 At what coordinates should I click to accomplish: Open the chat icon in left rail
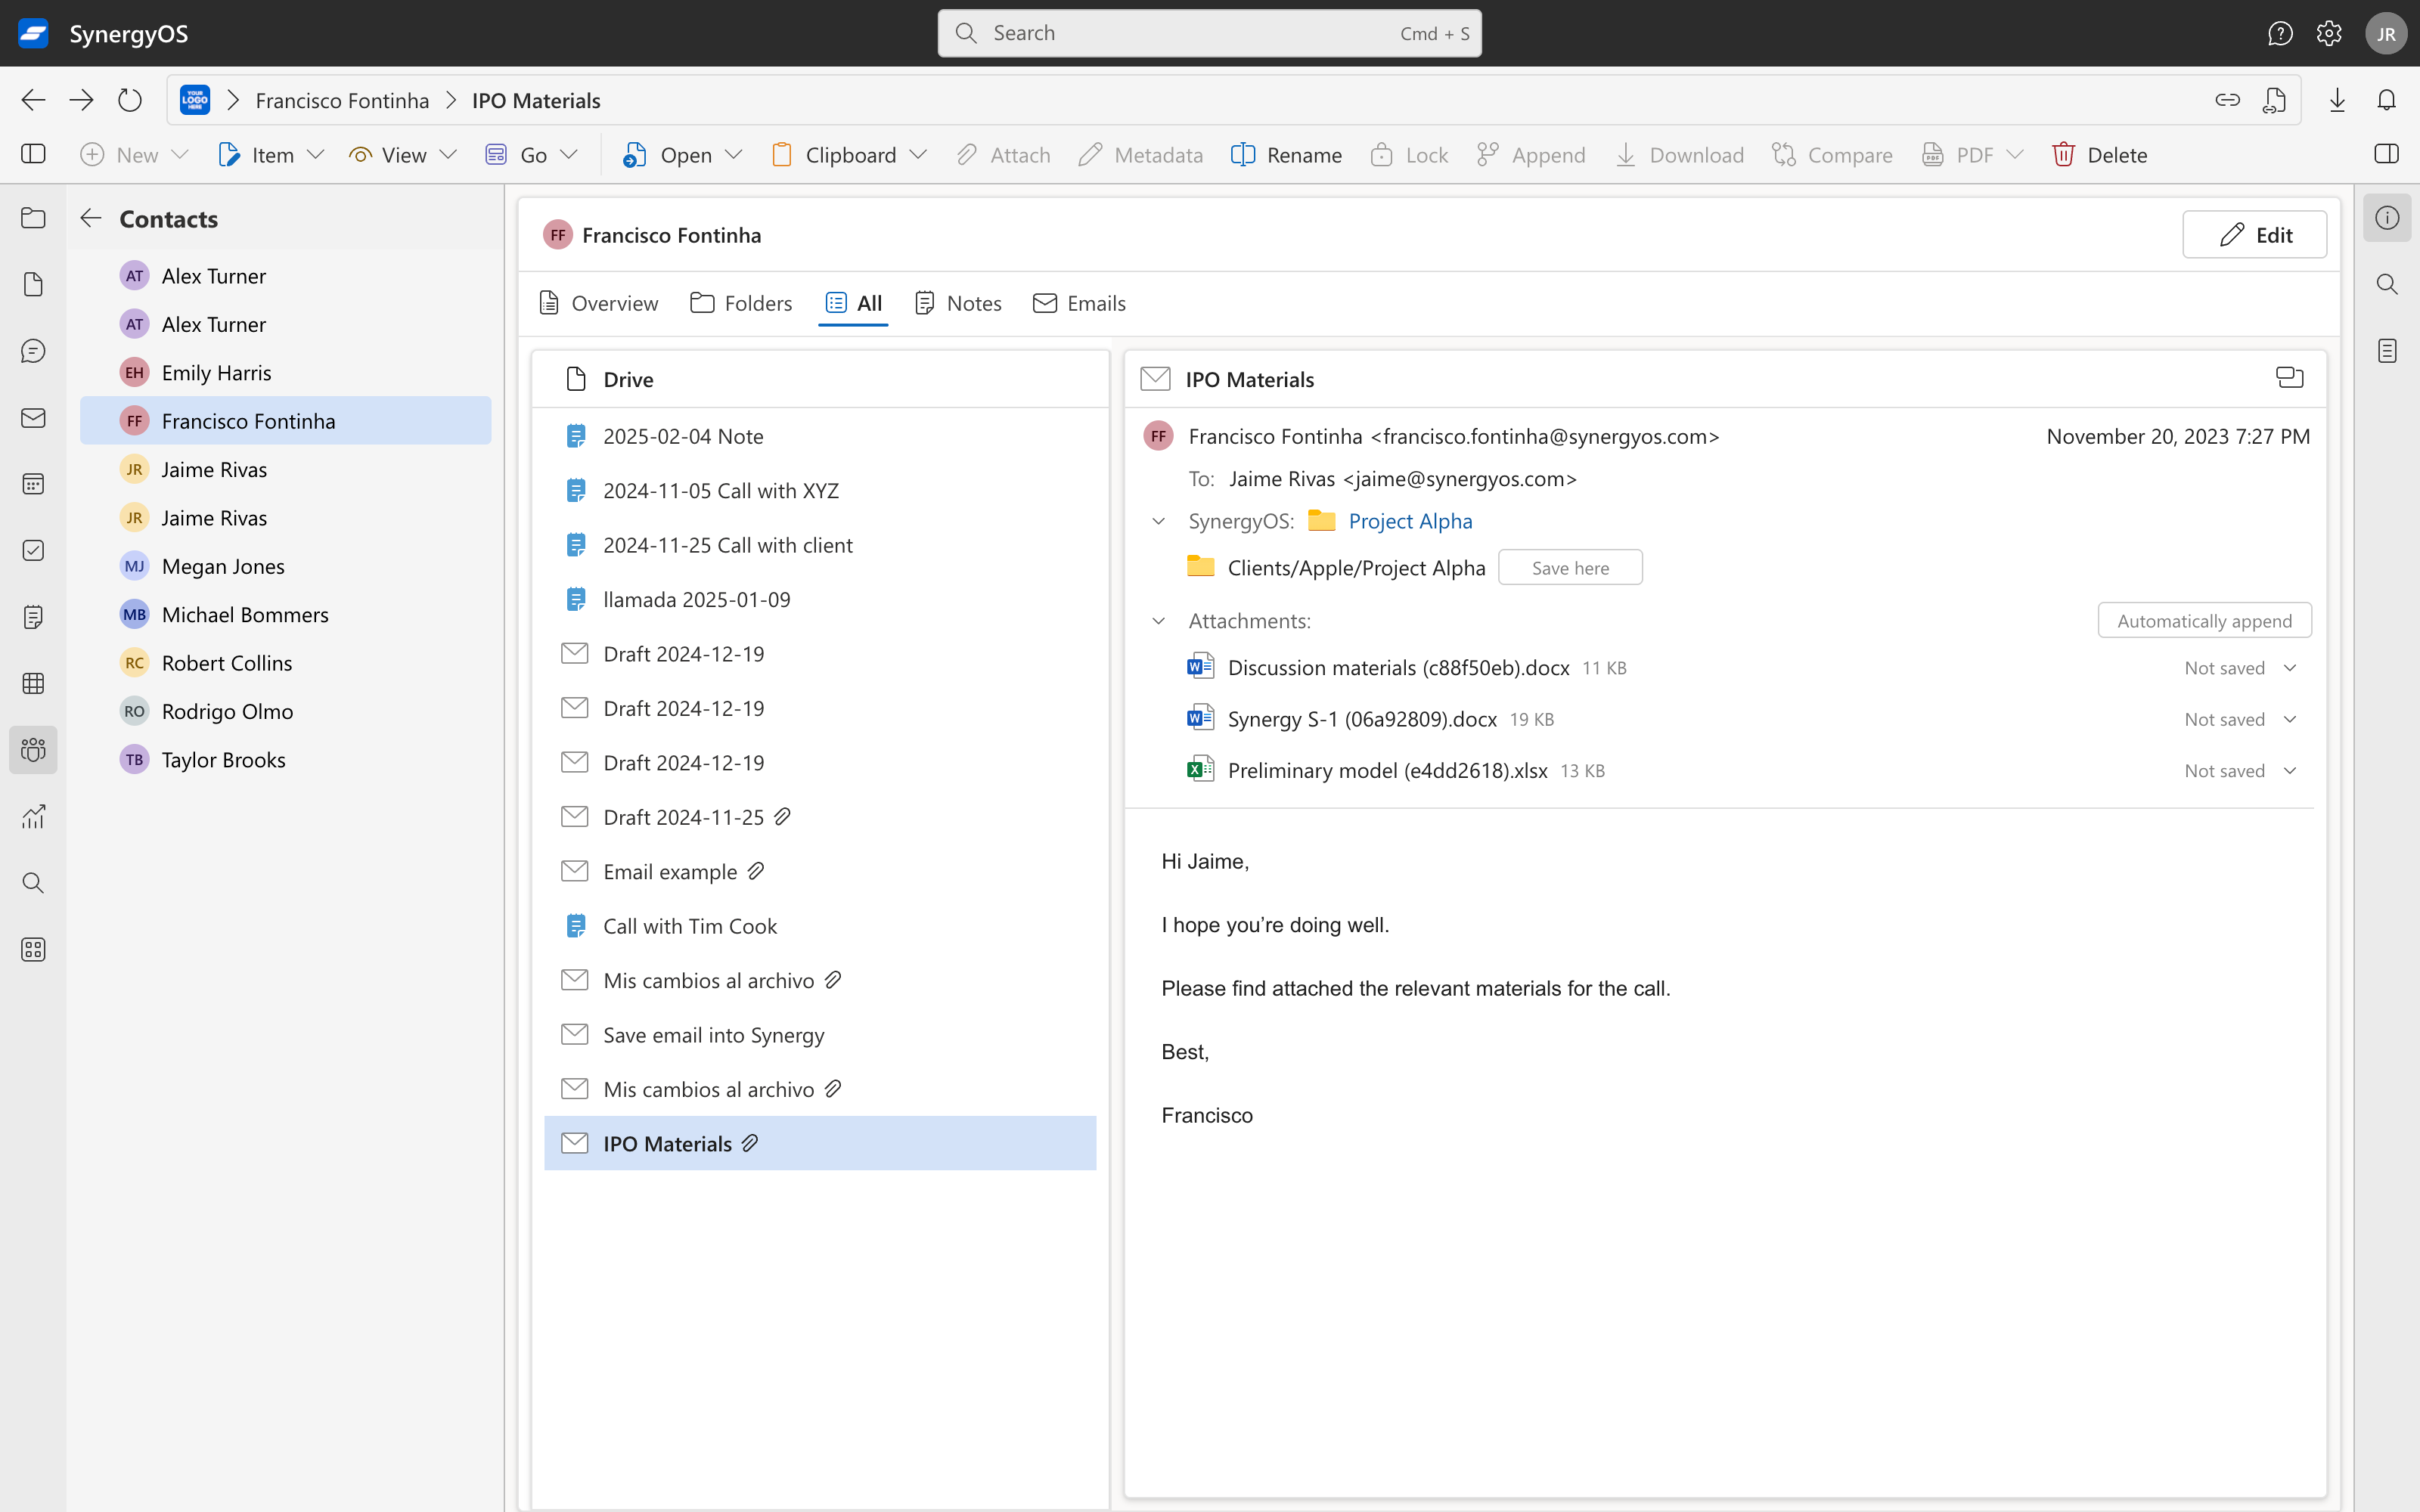pyautogui.click(x=33, y=351)
